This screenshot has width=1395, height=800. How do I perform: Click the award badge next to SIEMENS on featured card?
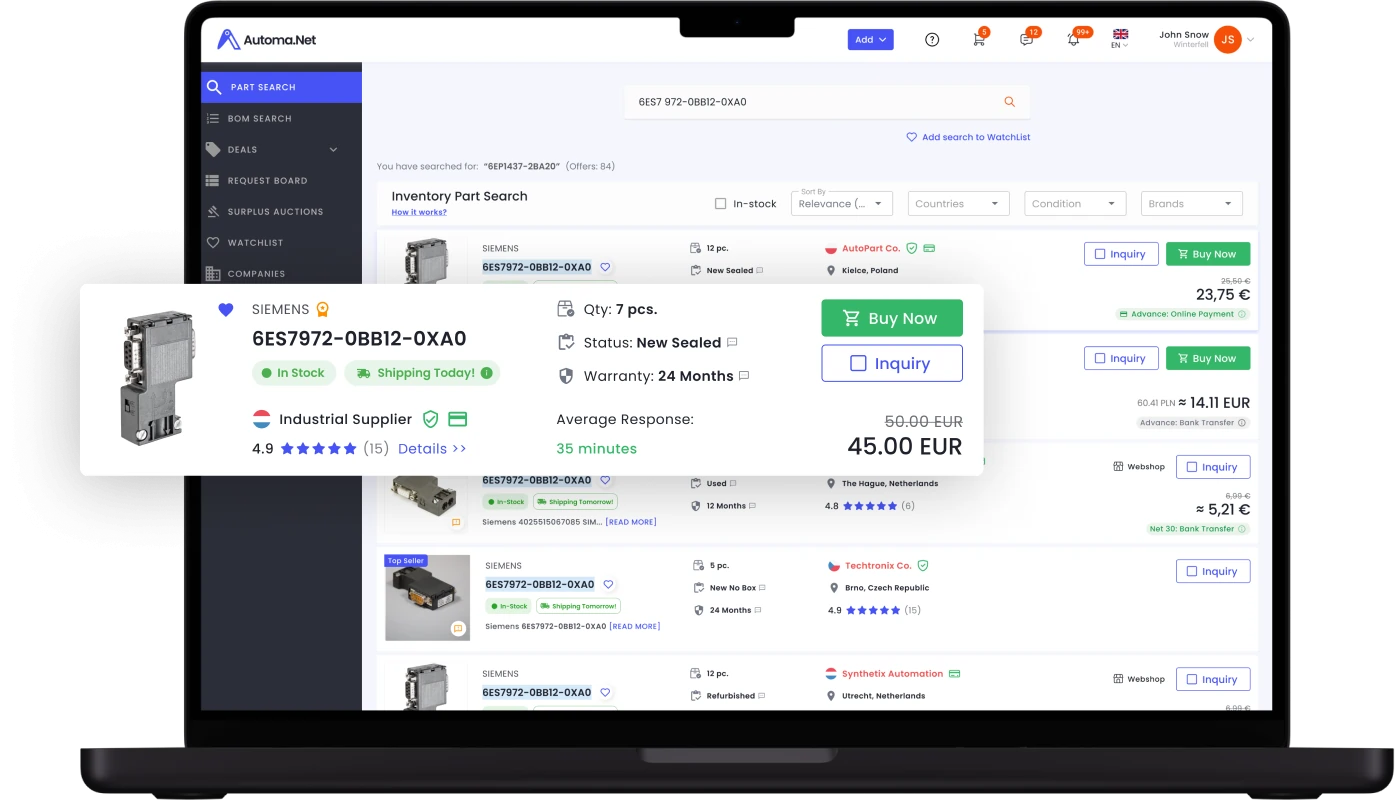(322, 310)
